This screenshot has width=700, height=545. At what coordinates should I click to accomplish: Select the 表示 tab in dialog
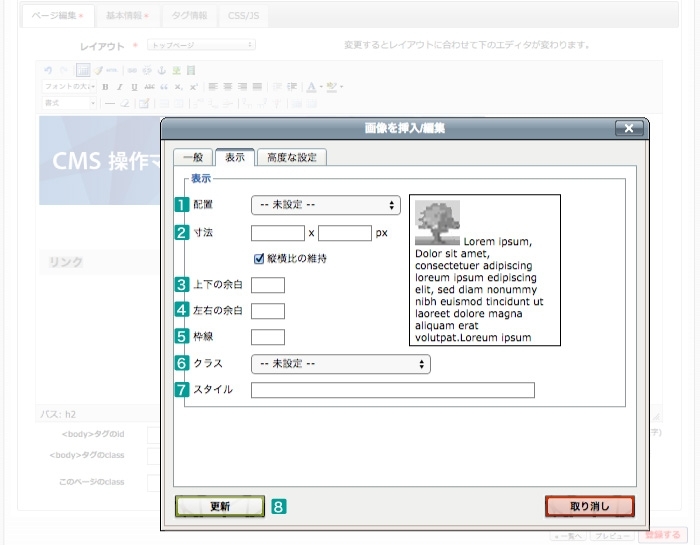click(x=235, y=157)
